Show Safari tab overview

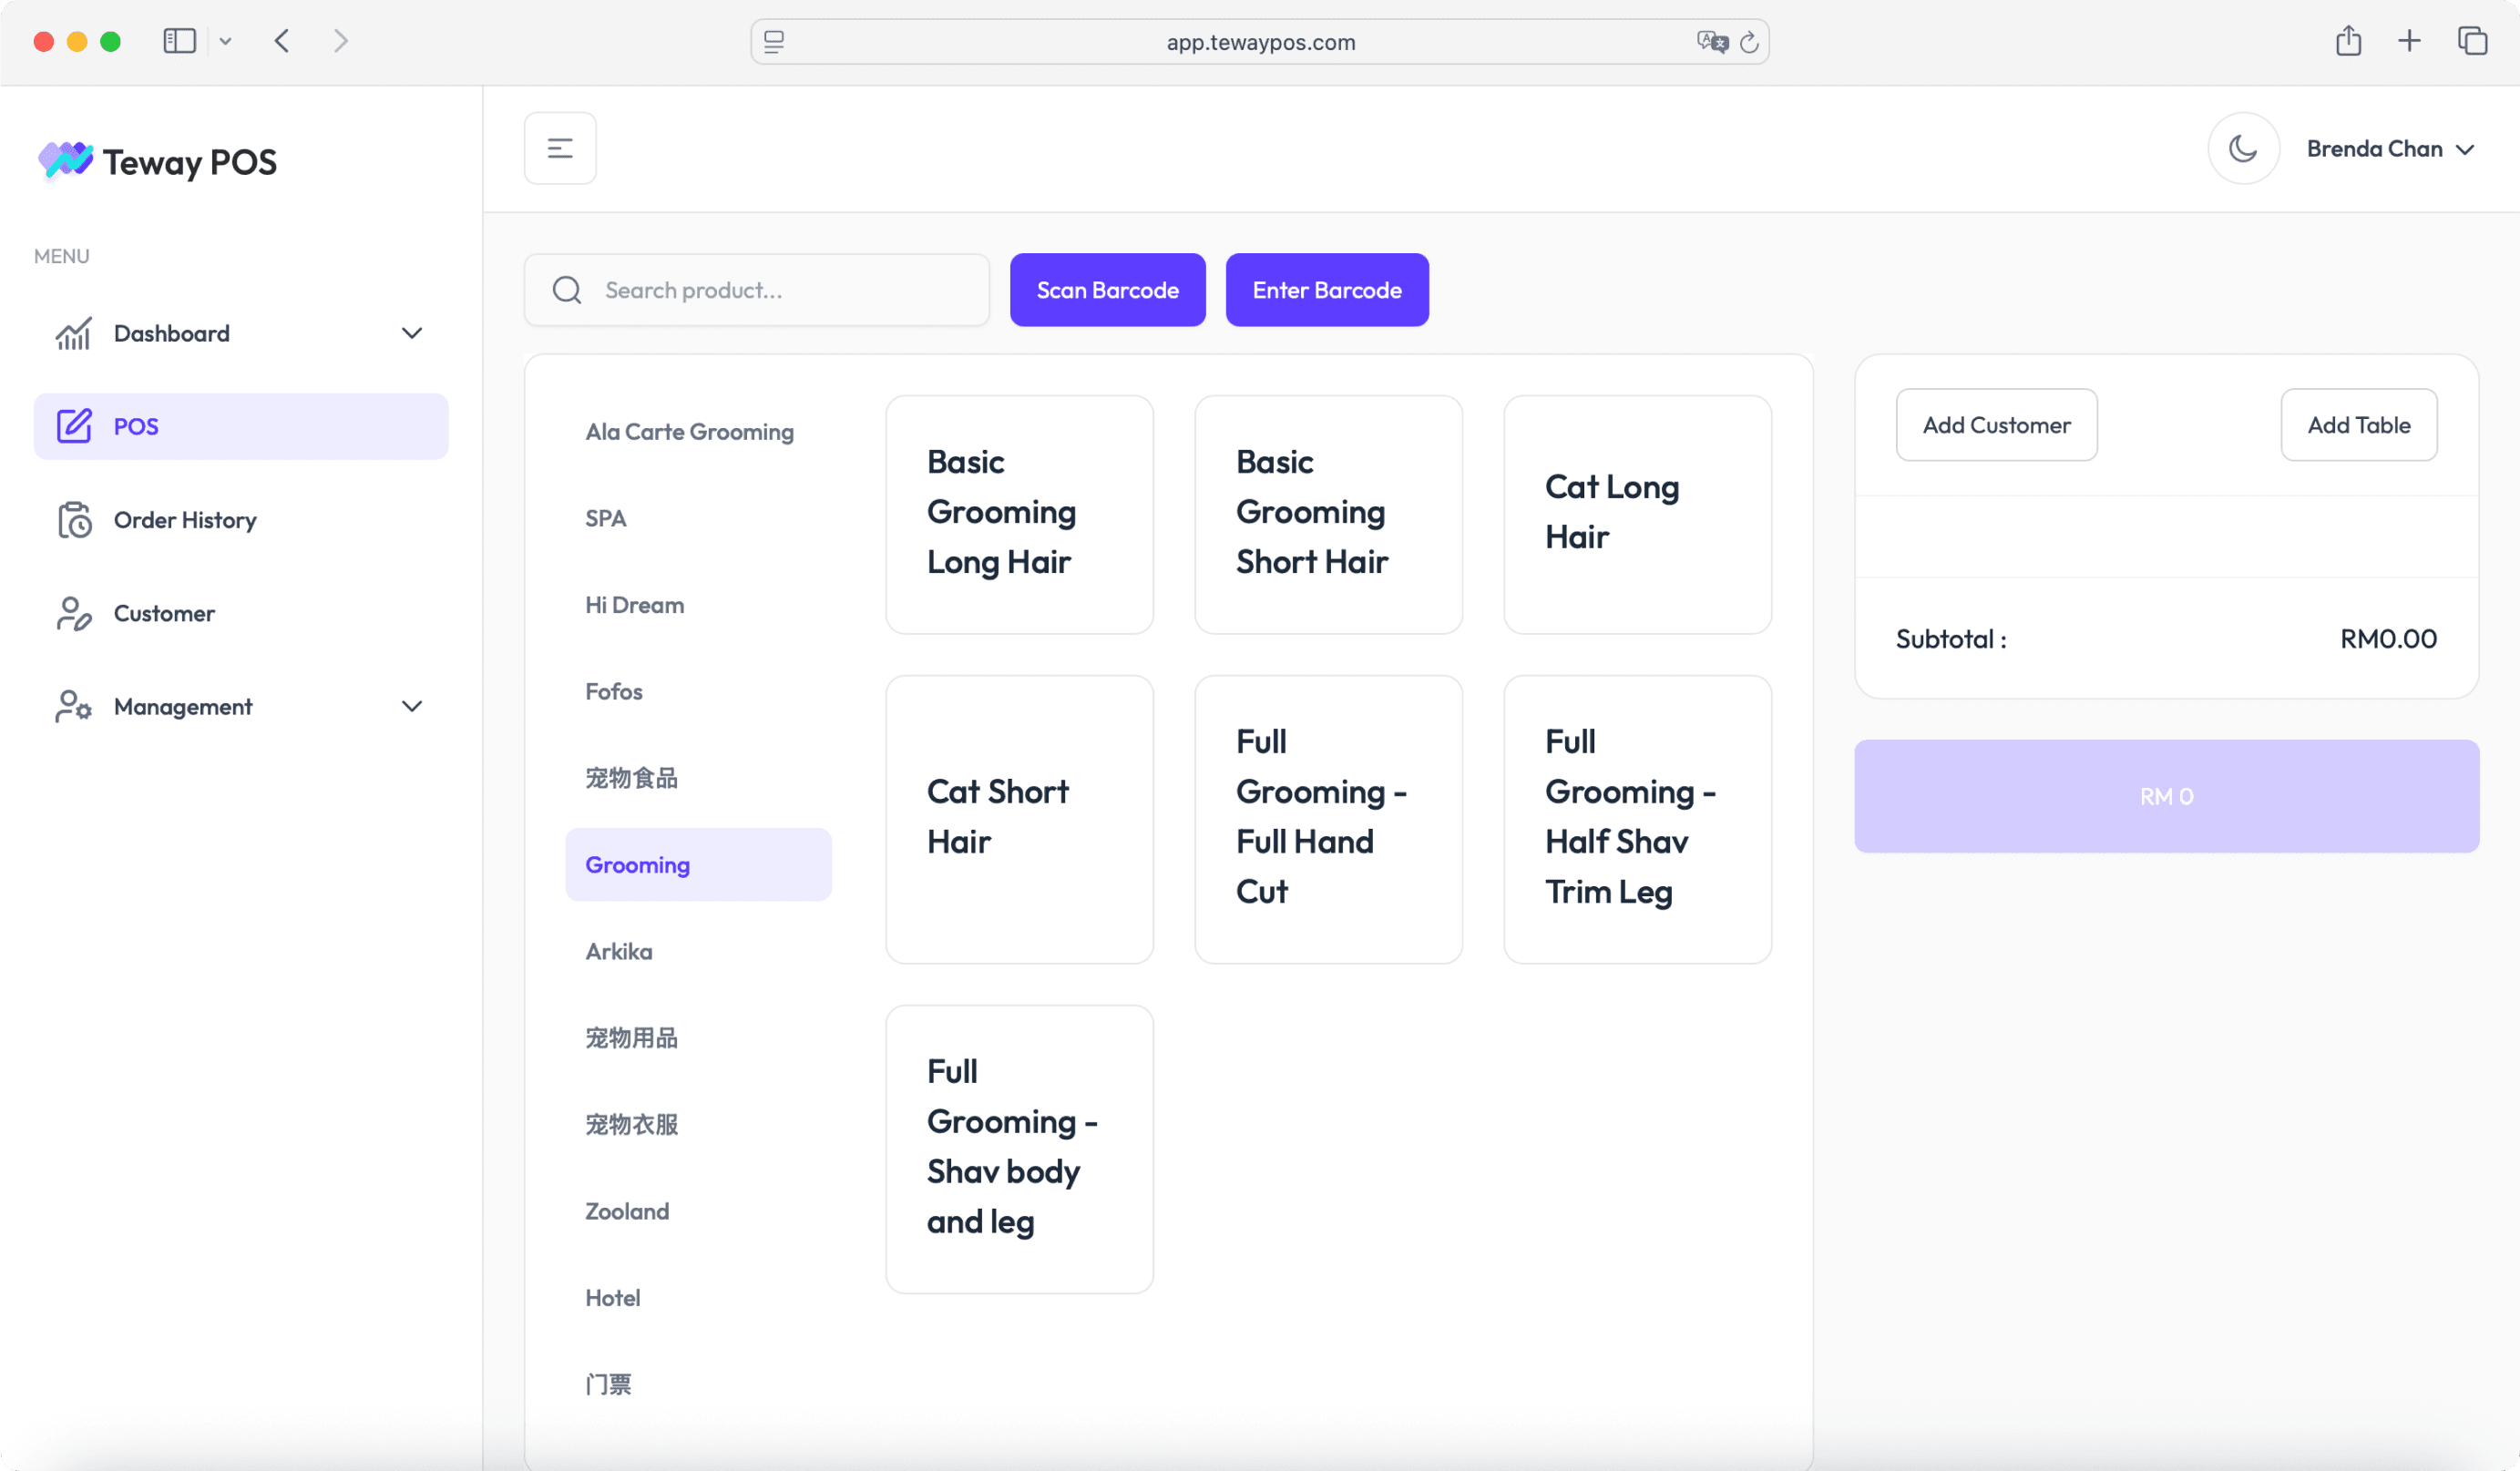coord(2472,41)
